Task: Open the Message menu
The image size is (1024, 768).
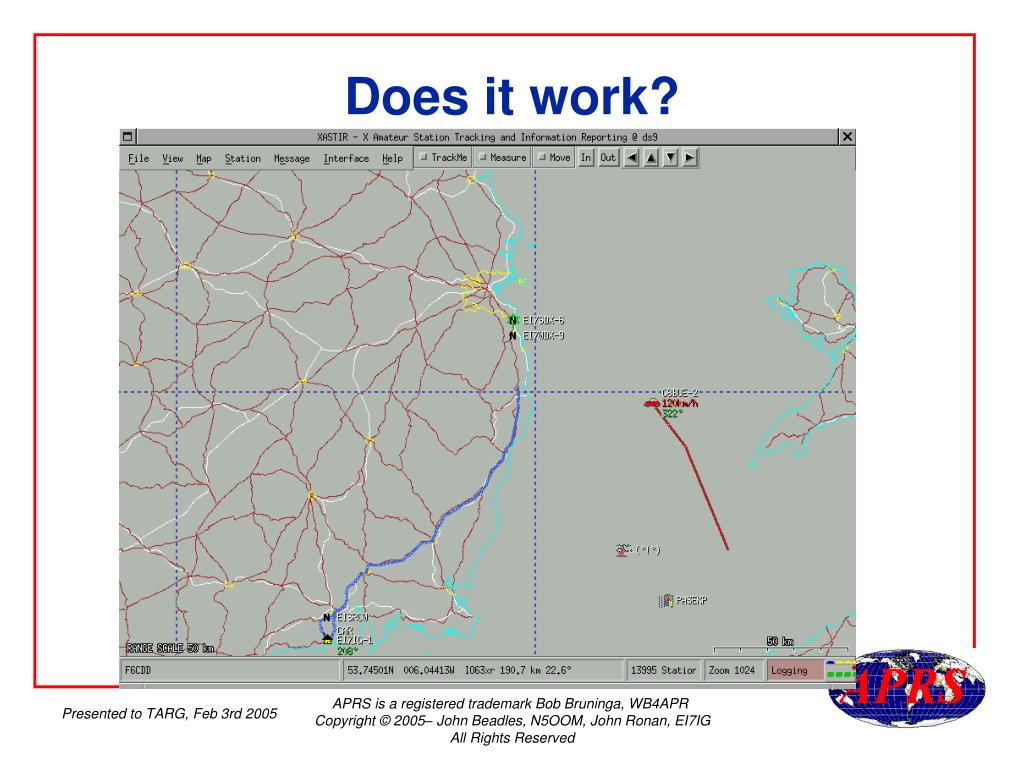Action: coord(291,158)
